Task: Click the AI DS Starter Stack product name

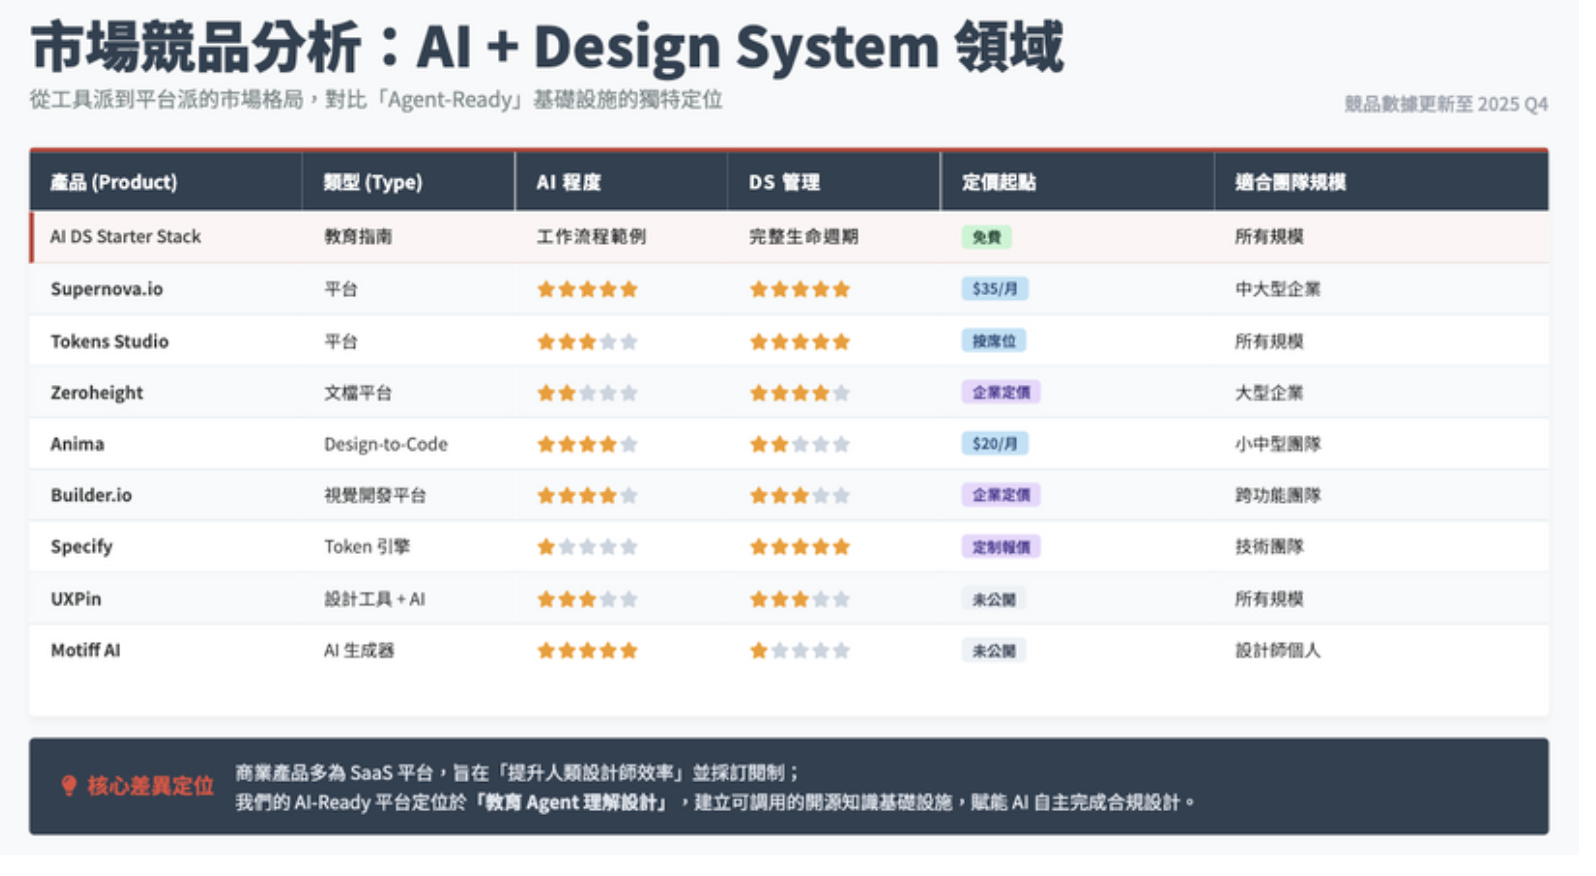Action: 126,237
